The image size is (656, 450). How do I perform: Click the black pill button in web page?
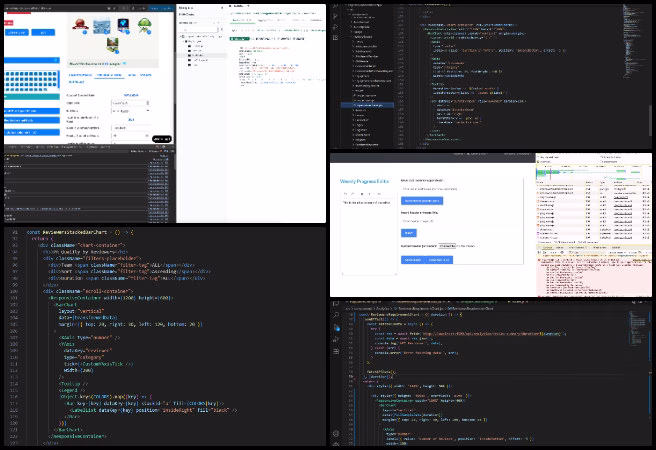[162, 139]
